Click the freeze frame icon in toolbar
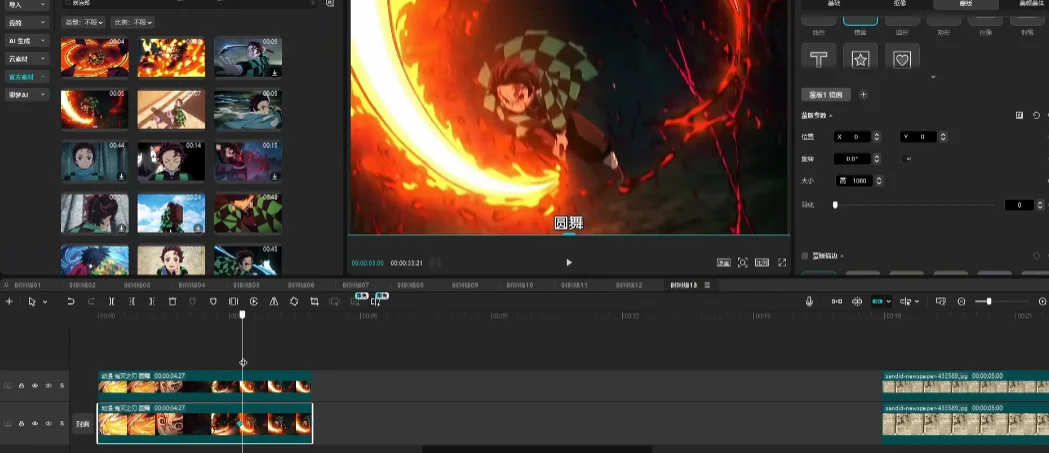The height and width of the screenshot is (453, 1049). click(233, 302)
